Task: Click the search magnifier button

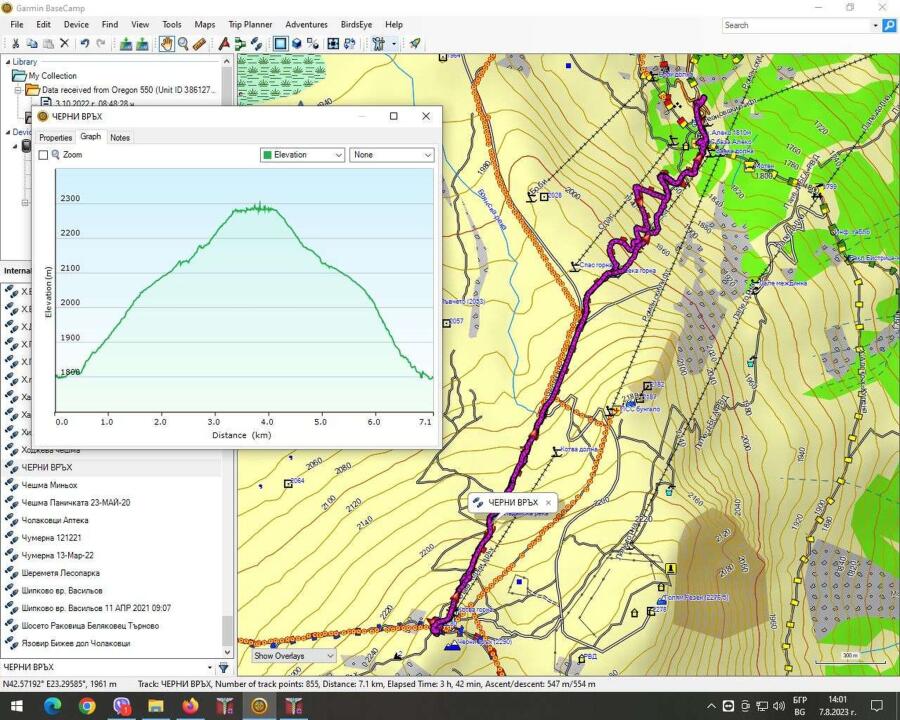Action: pos(889,25)
